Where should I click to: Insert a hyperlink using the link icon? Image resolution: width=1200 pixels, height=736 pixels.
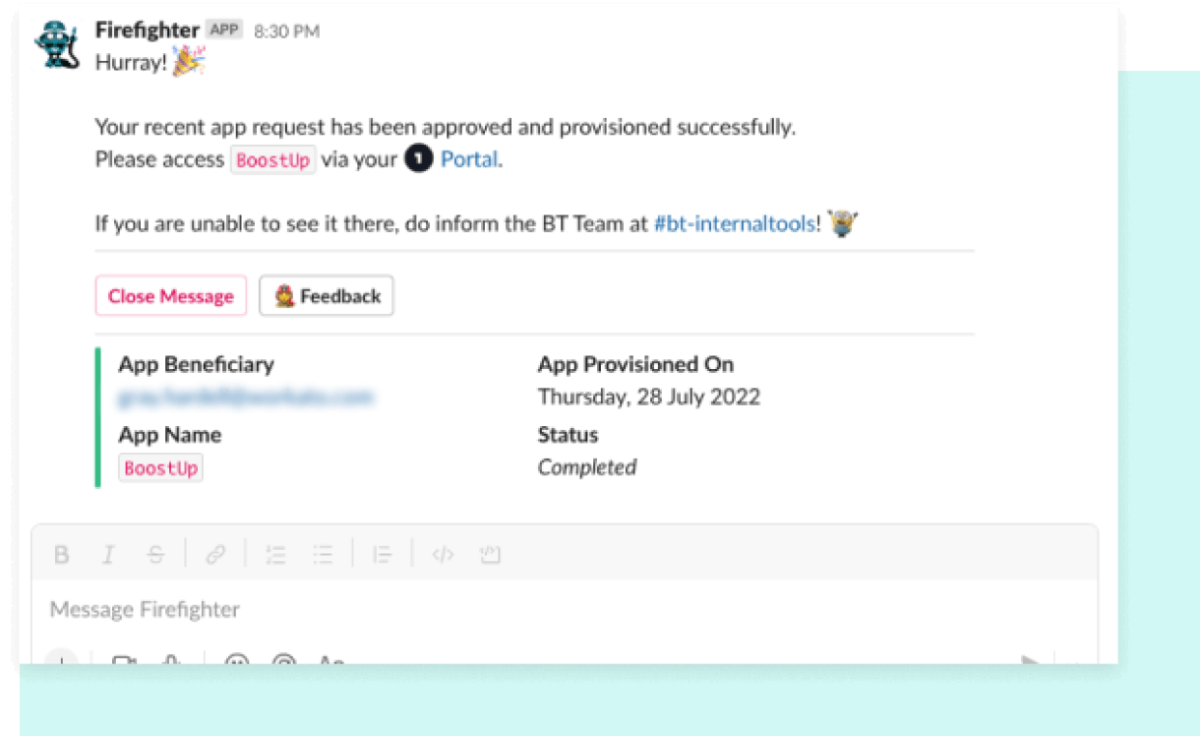click(217, 554)
